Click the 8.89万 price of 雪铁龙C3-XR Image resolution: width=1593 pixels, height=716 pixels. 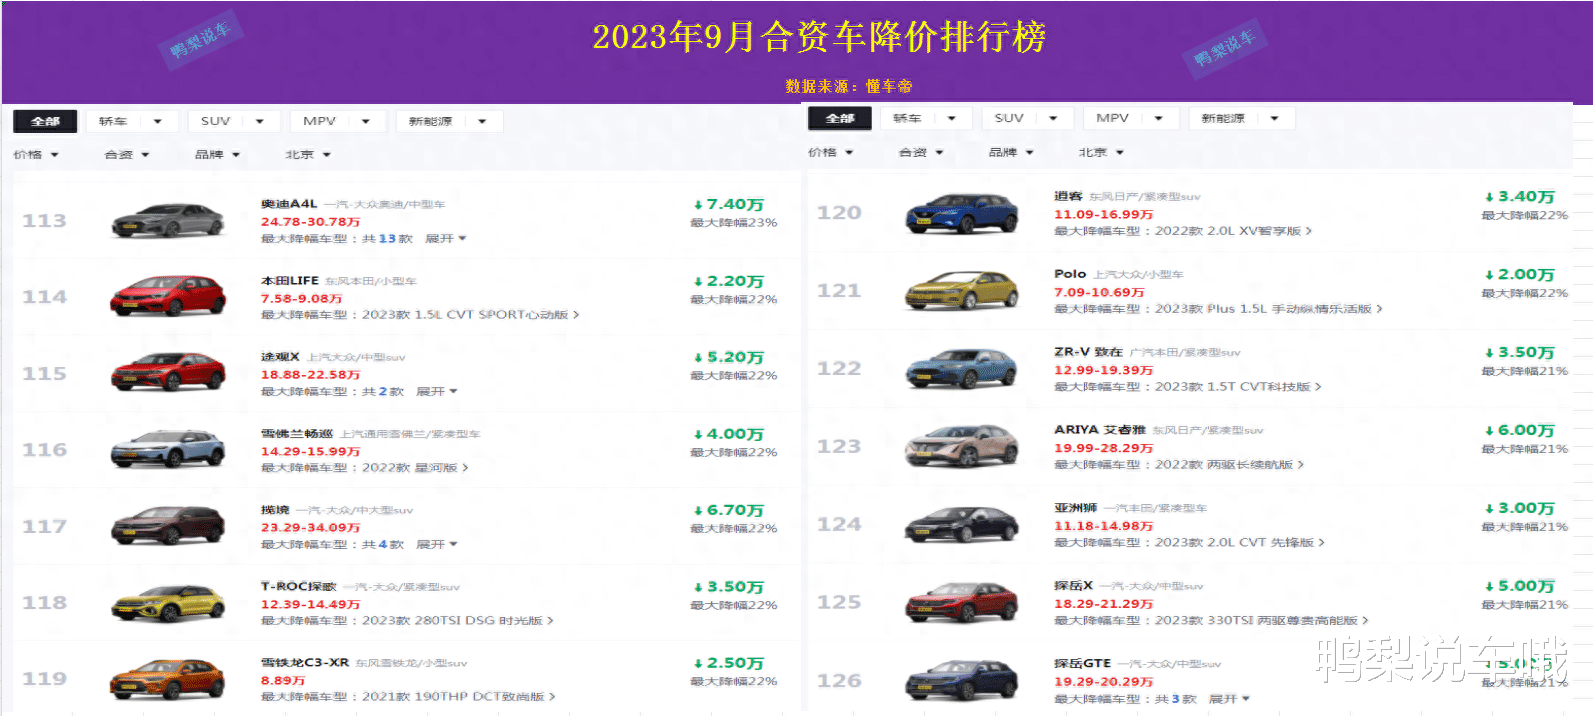tap(283, 681)
